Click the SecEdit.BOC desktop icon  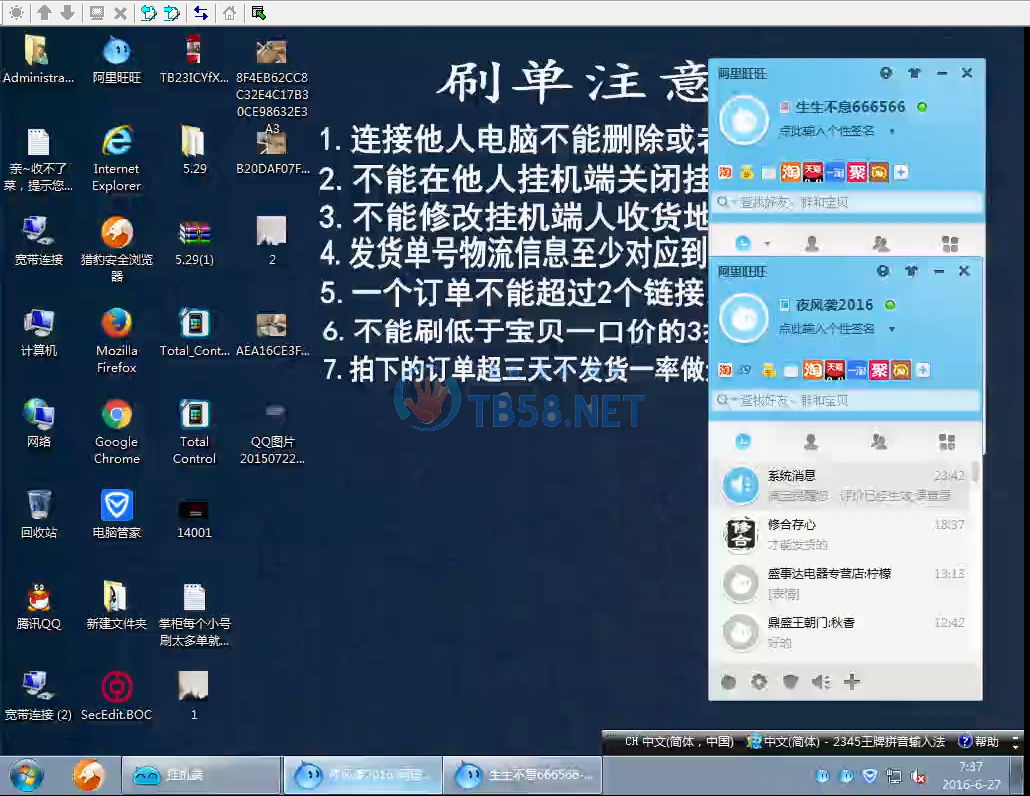tap(116, 696)
